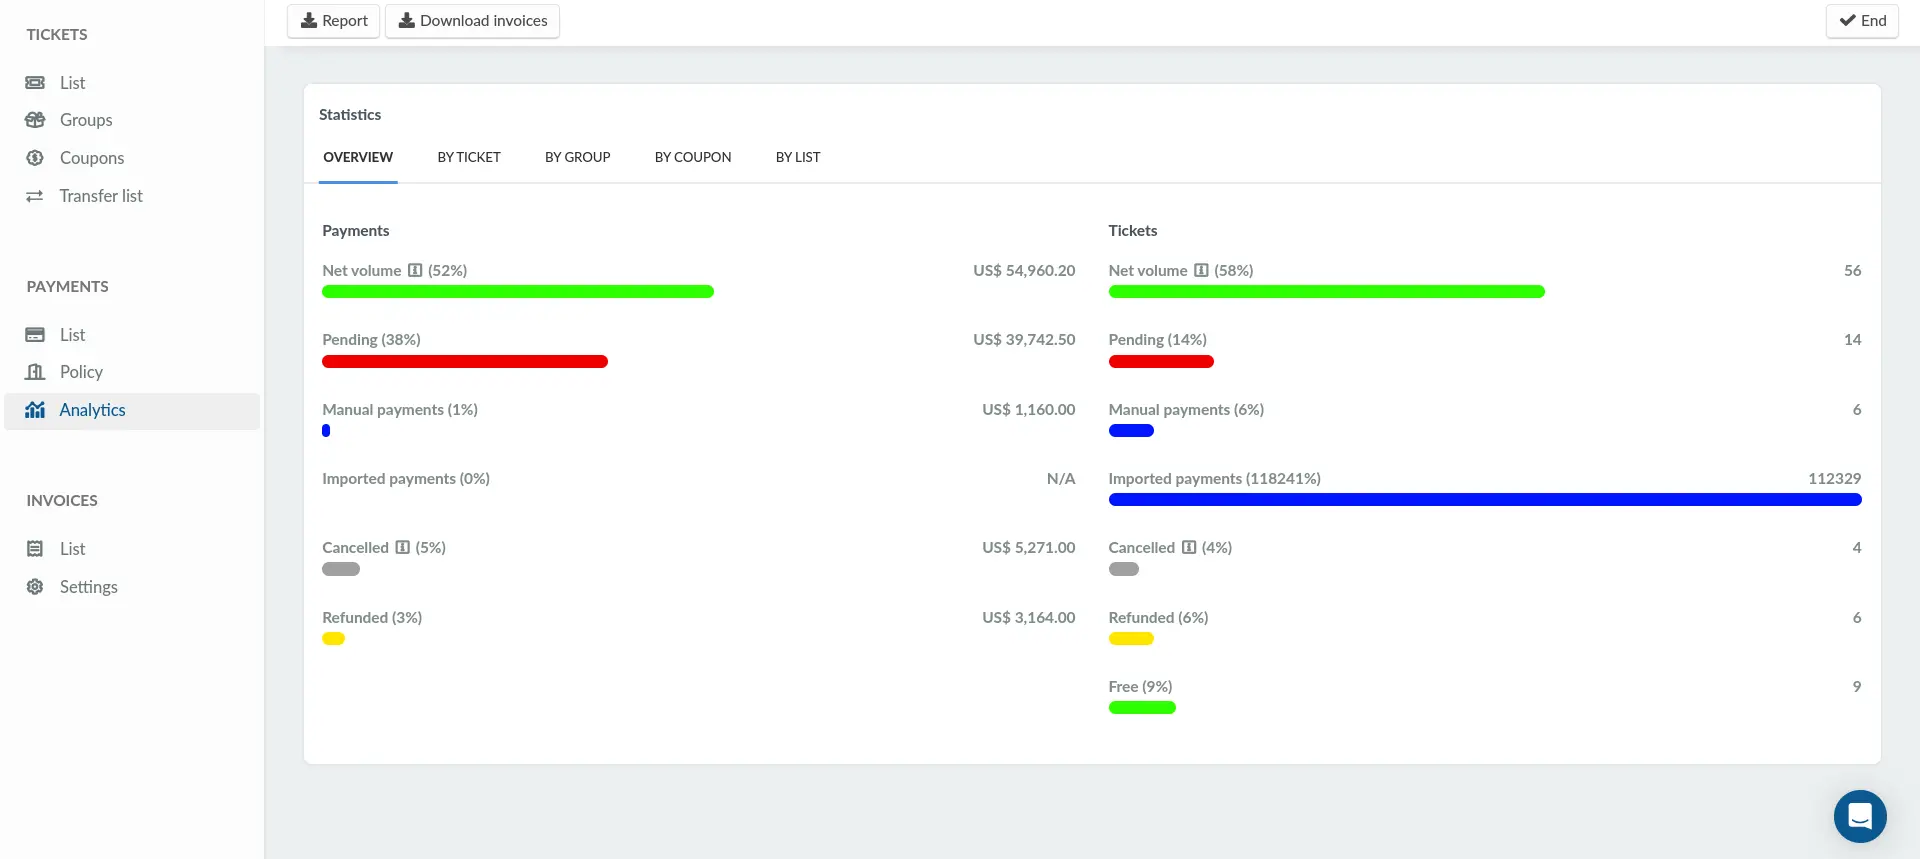Click the Tickets column heading
The image size is (1920, 859).
pos(1133,231)
